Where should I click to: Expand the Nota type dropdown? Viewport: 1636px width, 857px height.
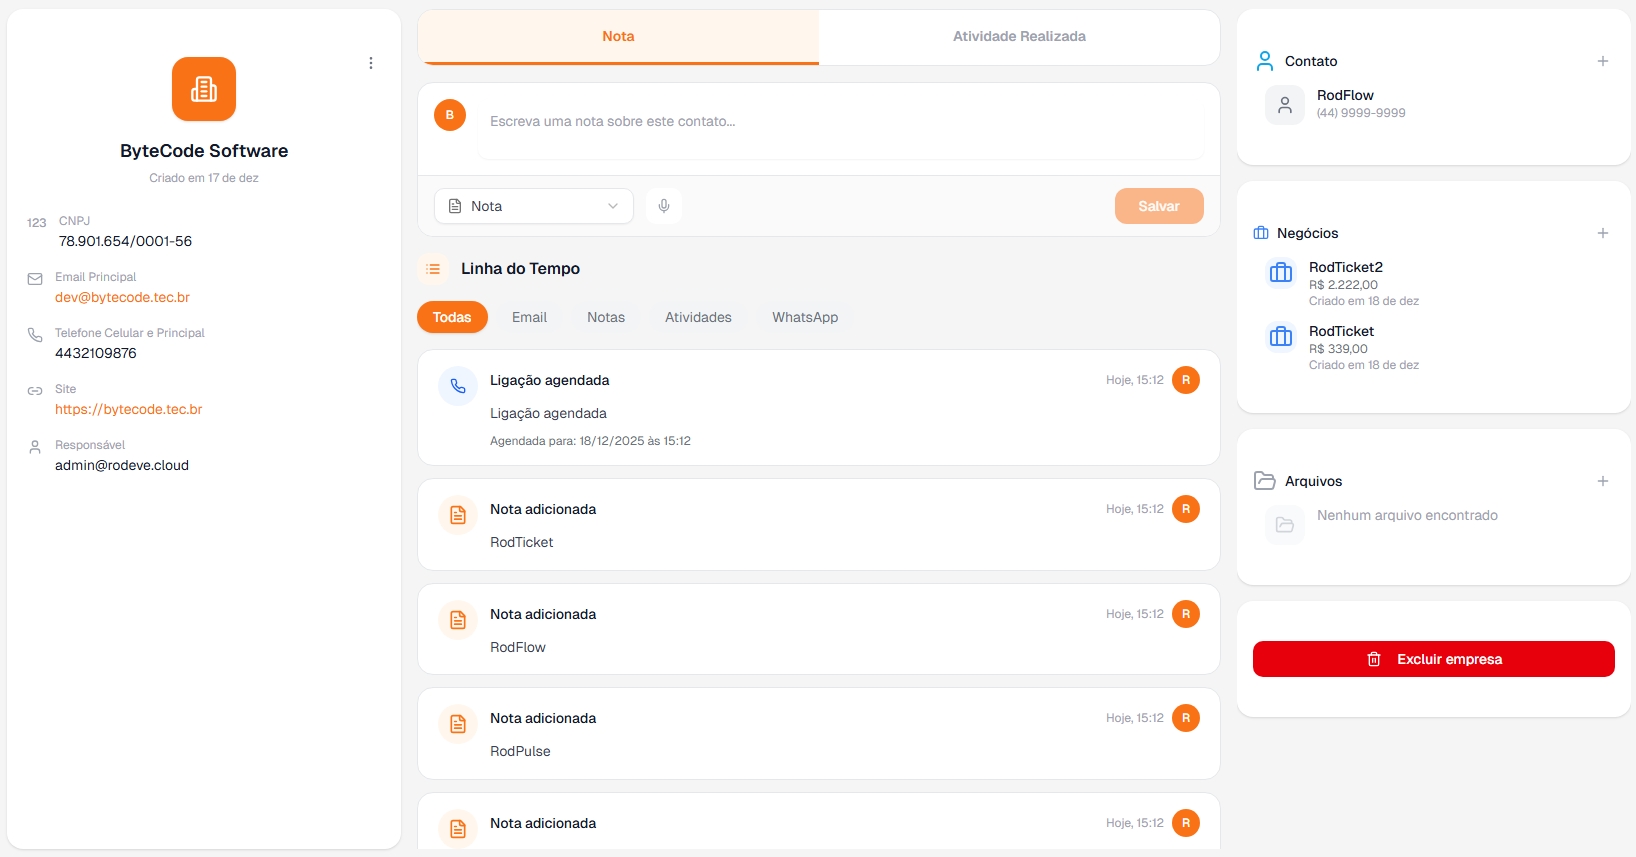tap(534, 206)
